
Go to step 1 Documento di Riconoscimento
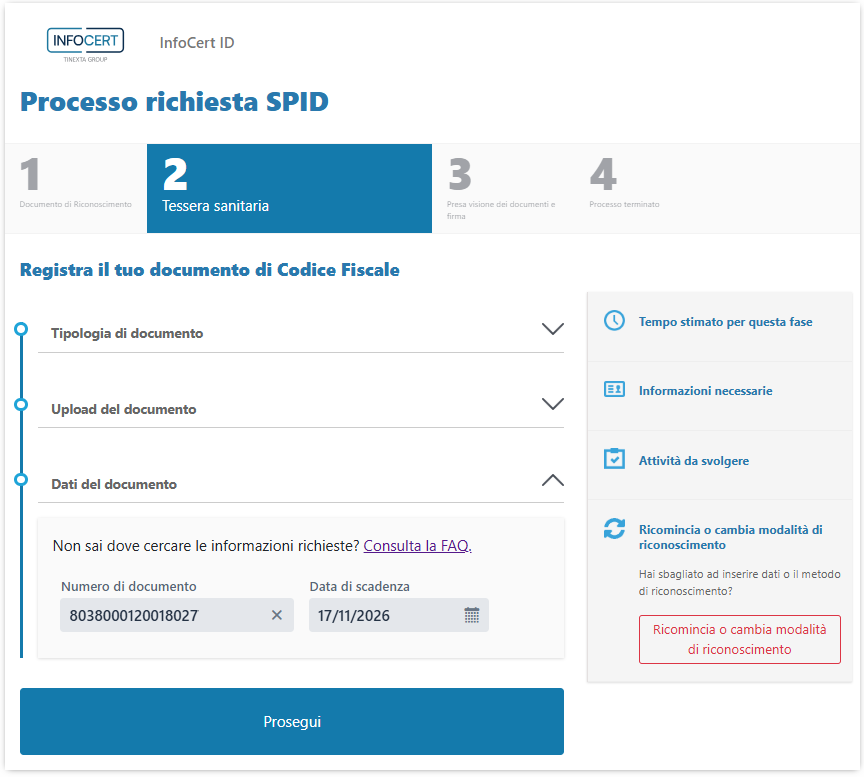[x=76, y=188]
